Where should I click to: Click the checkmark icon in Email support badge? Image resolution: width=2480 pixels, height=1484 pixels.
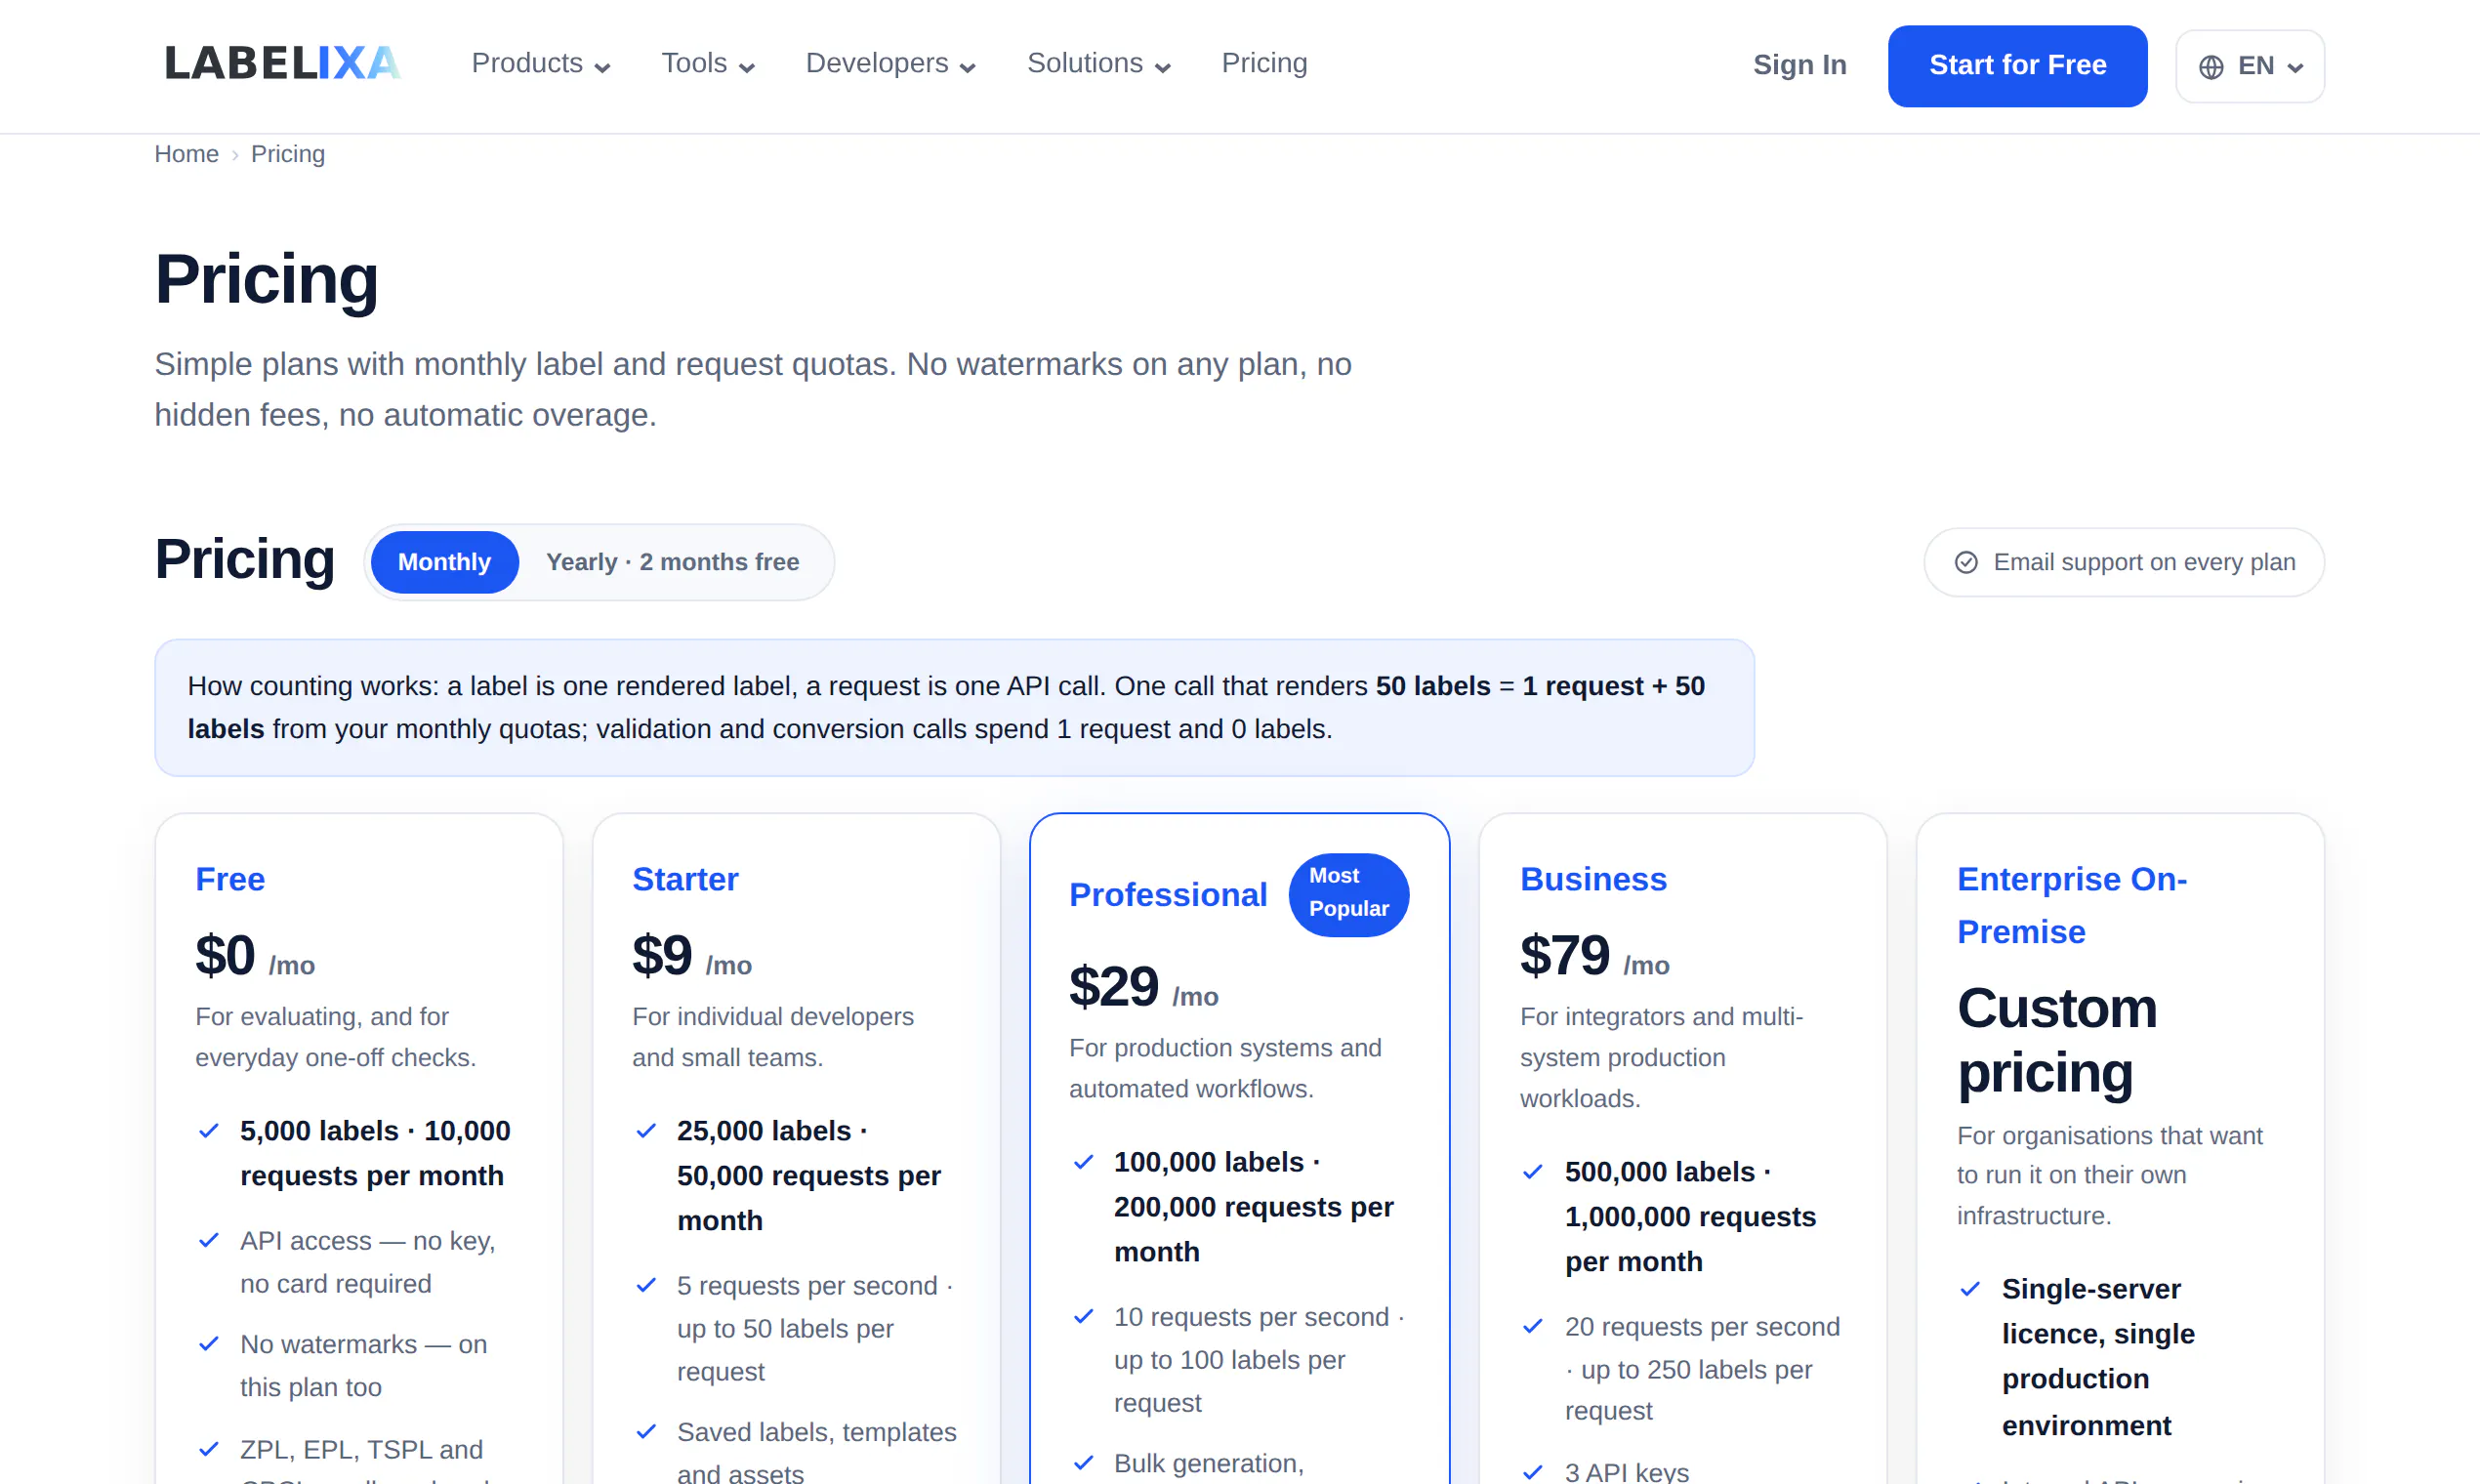point(1966,562)
